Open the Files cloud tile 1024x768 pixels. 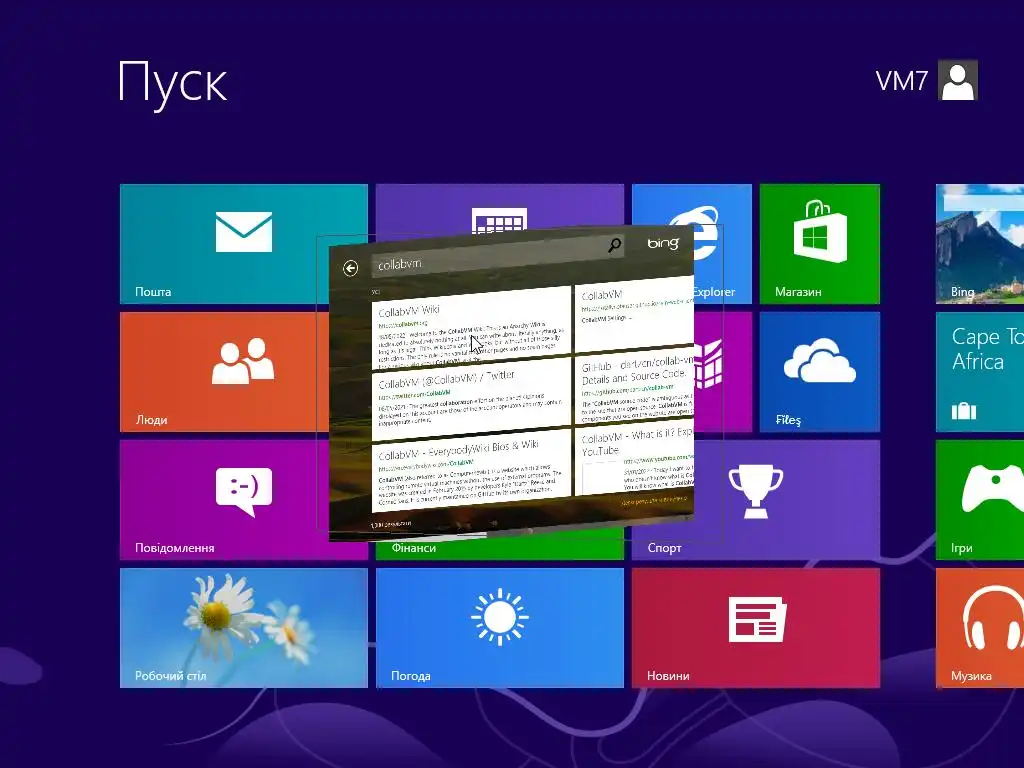(x=820, y=372)
